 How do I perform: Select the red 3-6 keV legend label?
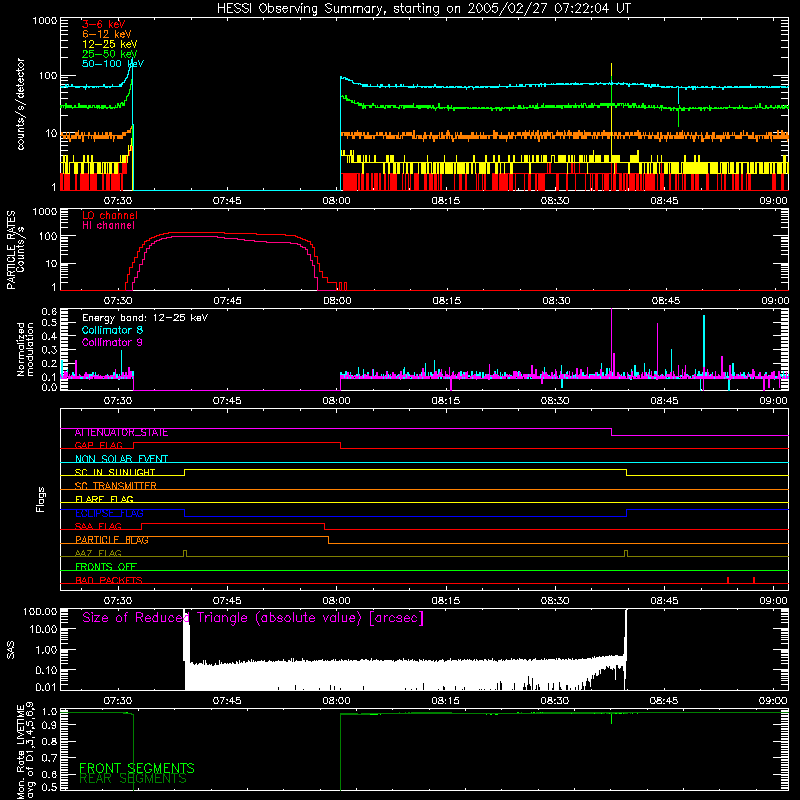(103, 24)
